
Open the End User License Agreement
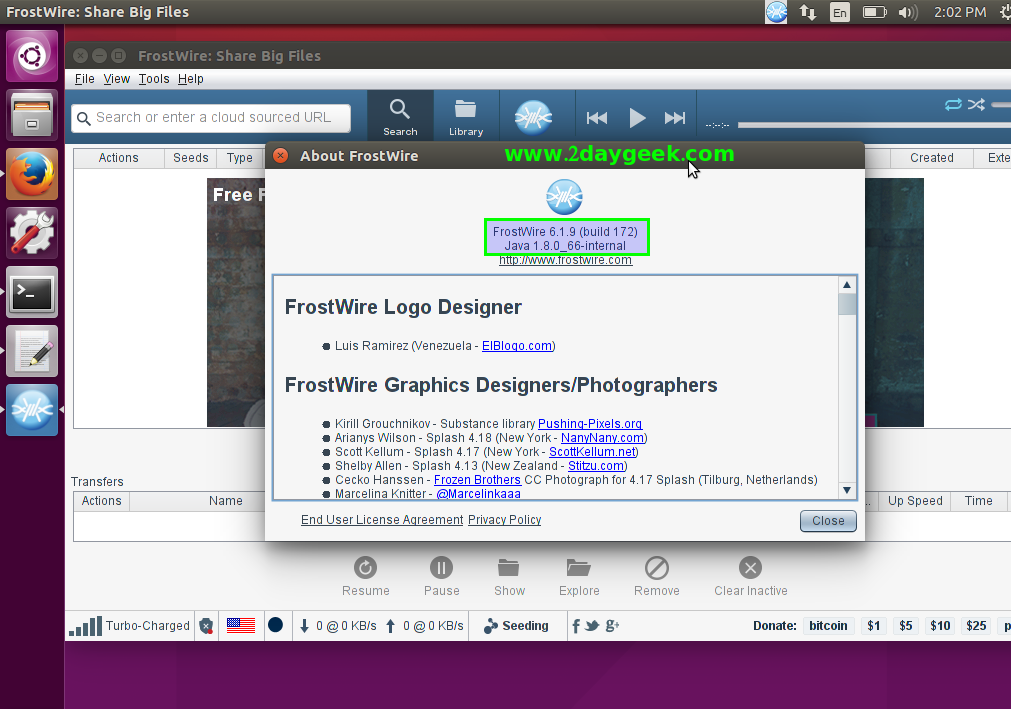(x=382, y=520)
